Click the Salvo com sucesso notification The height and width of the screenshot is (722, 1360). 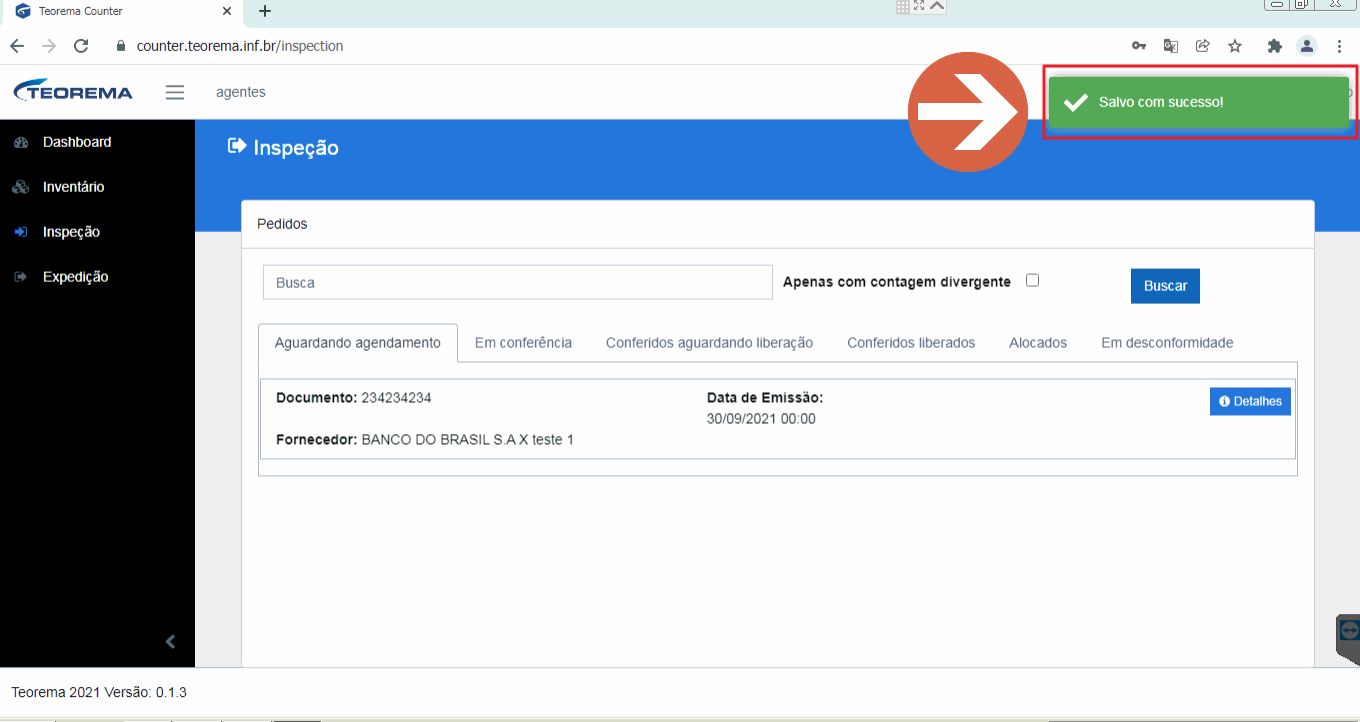coord(1198,103)
